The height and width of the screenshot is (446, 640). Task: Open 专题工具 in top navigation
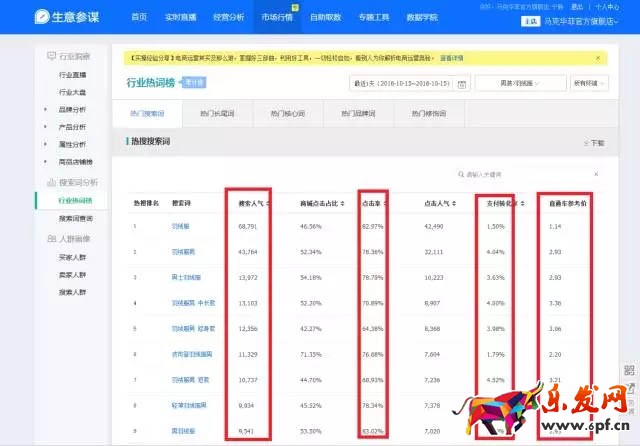pos(374,17)
